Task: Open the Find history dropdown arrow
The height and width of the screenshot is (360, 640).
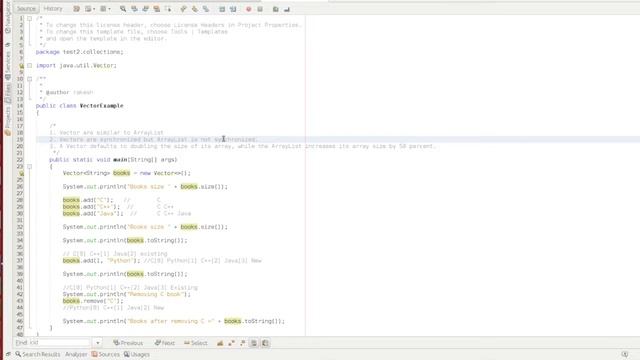Action: (98, 343)
